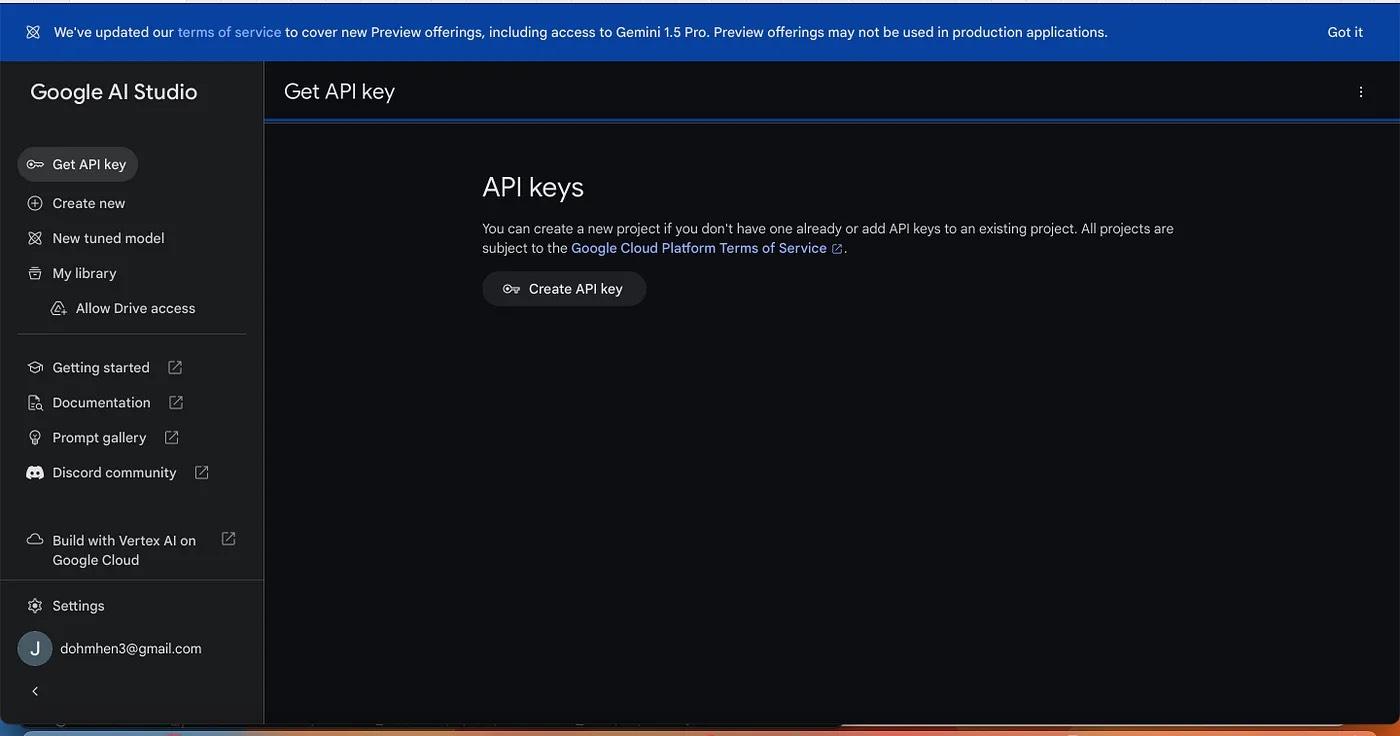Click the Discord logo icon

pyautogui.click(x=35, y=472)
